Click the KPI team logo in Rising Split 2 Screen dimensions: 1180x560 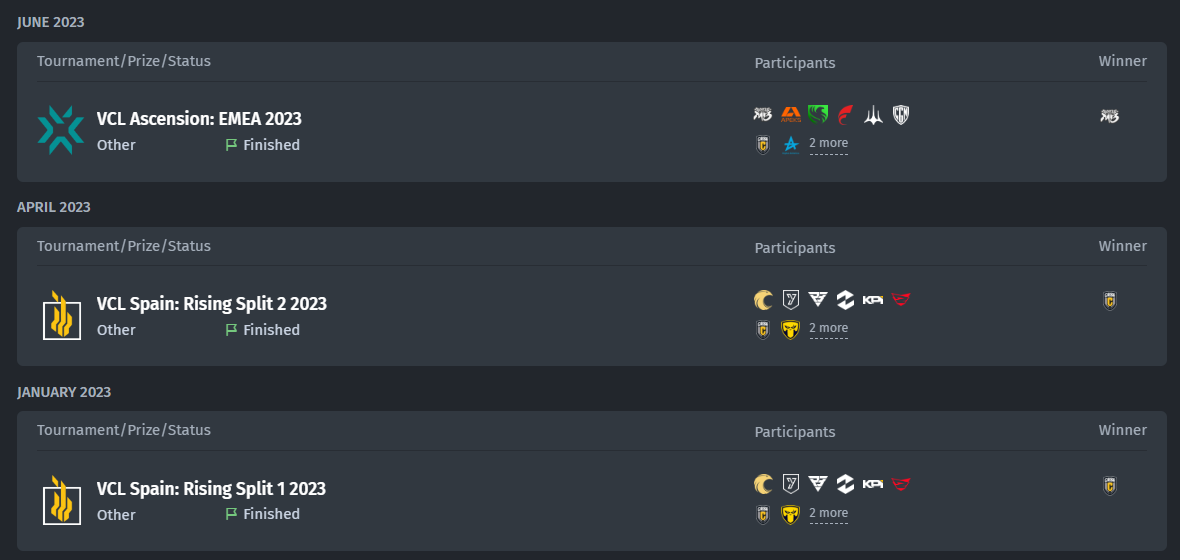point(873,300)
